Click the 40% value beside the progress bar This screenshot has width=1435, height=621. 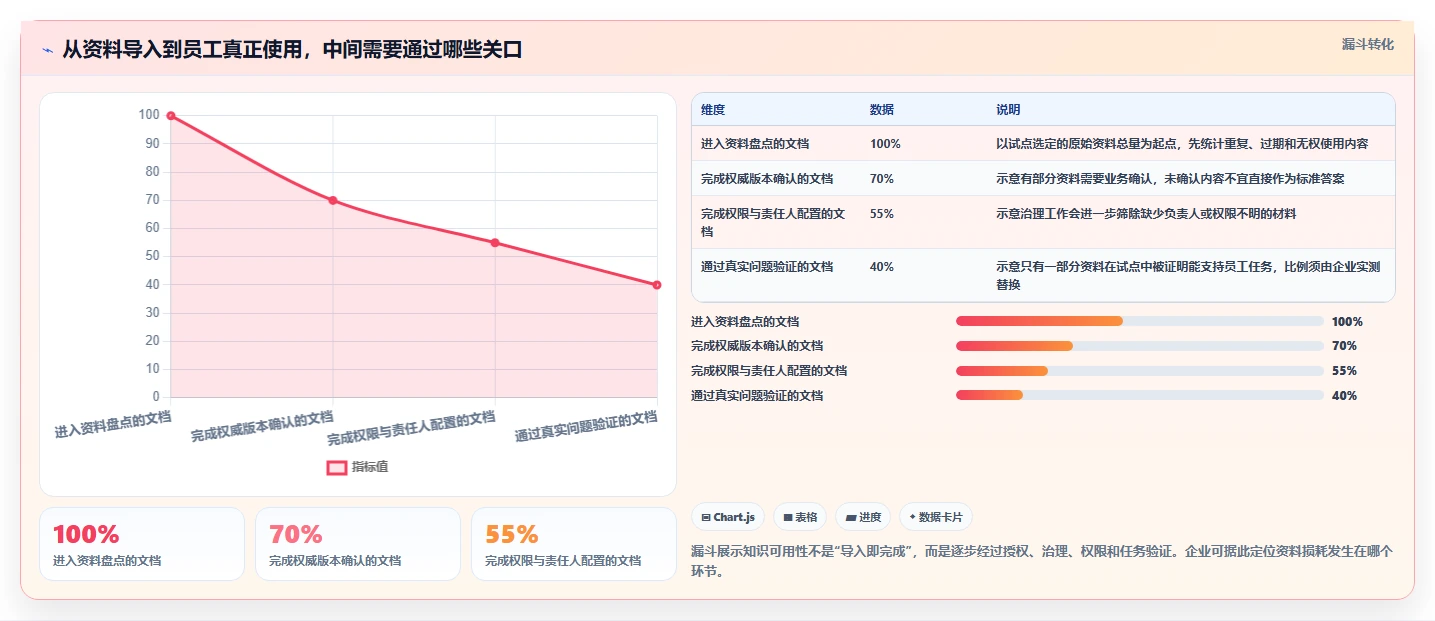tap(1344, 396)
